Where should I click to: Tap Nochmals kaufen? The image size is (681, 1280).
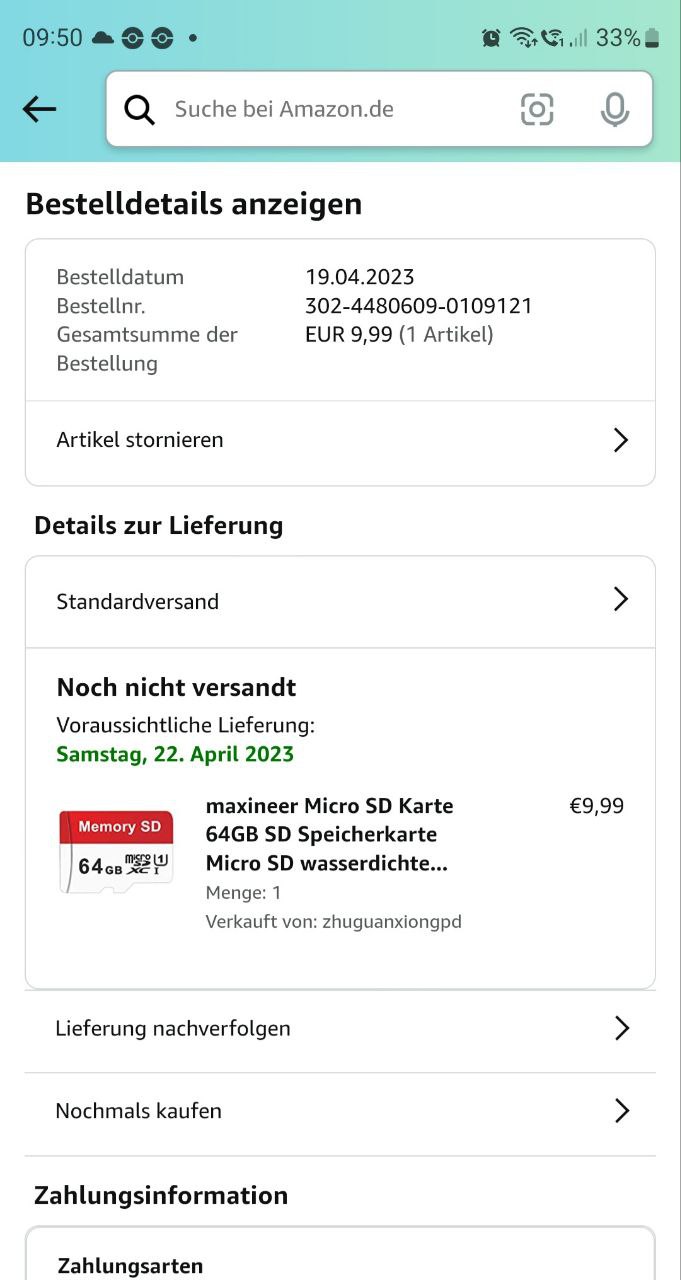(138, 1111)
